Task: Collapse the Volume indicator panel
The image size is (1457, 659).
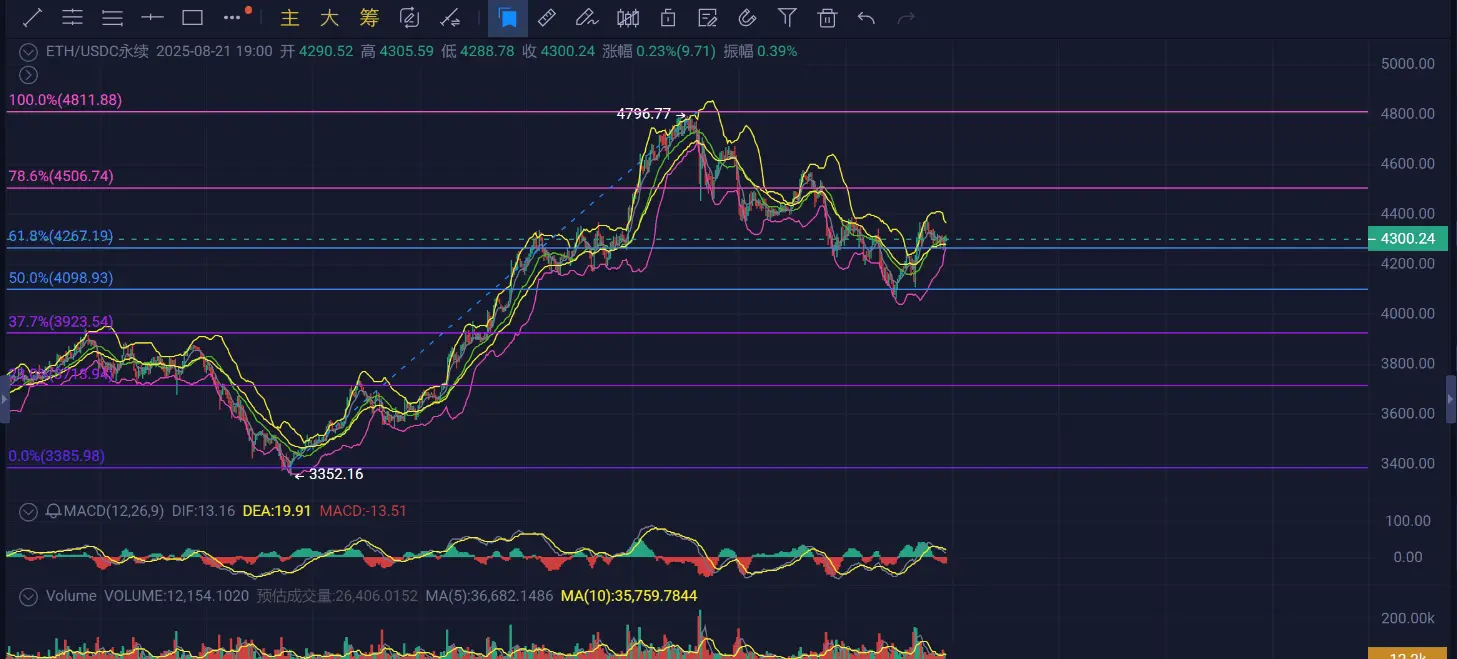Action: tap(29, 596)
